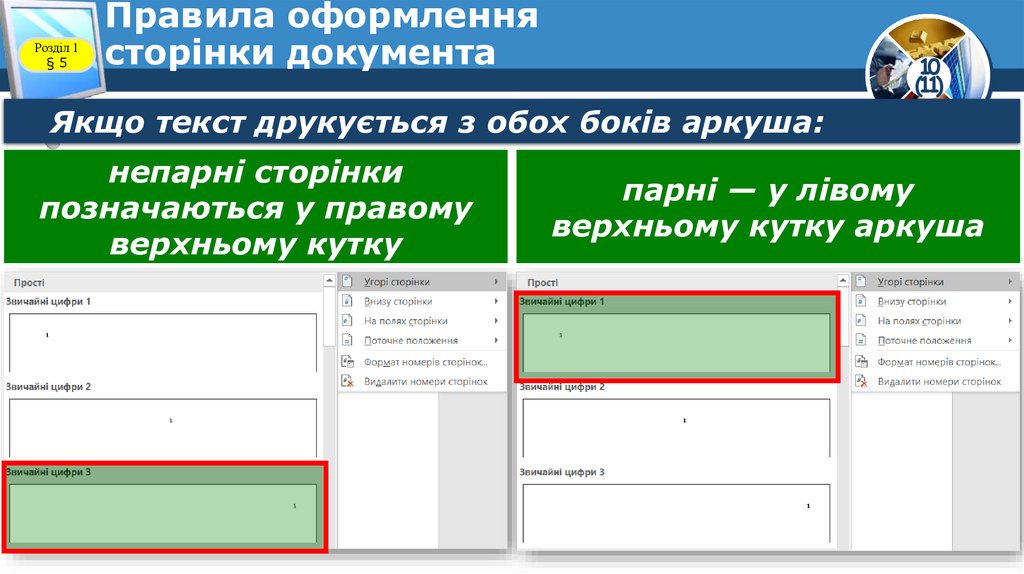Image resolution: width=1024 pixels, height=574 pixels.
Task: Click the 'Поточне положення' icon in right menu
Action: tap(861, 340)
